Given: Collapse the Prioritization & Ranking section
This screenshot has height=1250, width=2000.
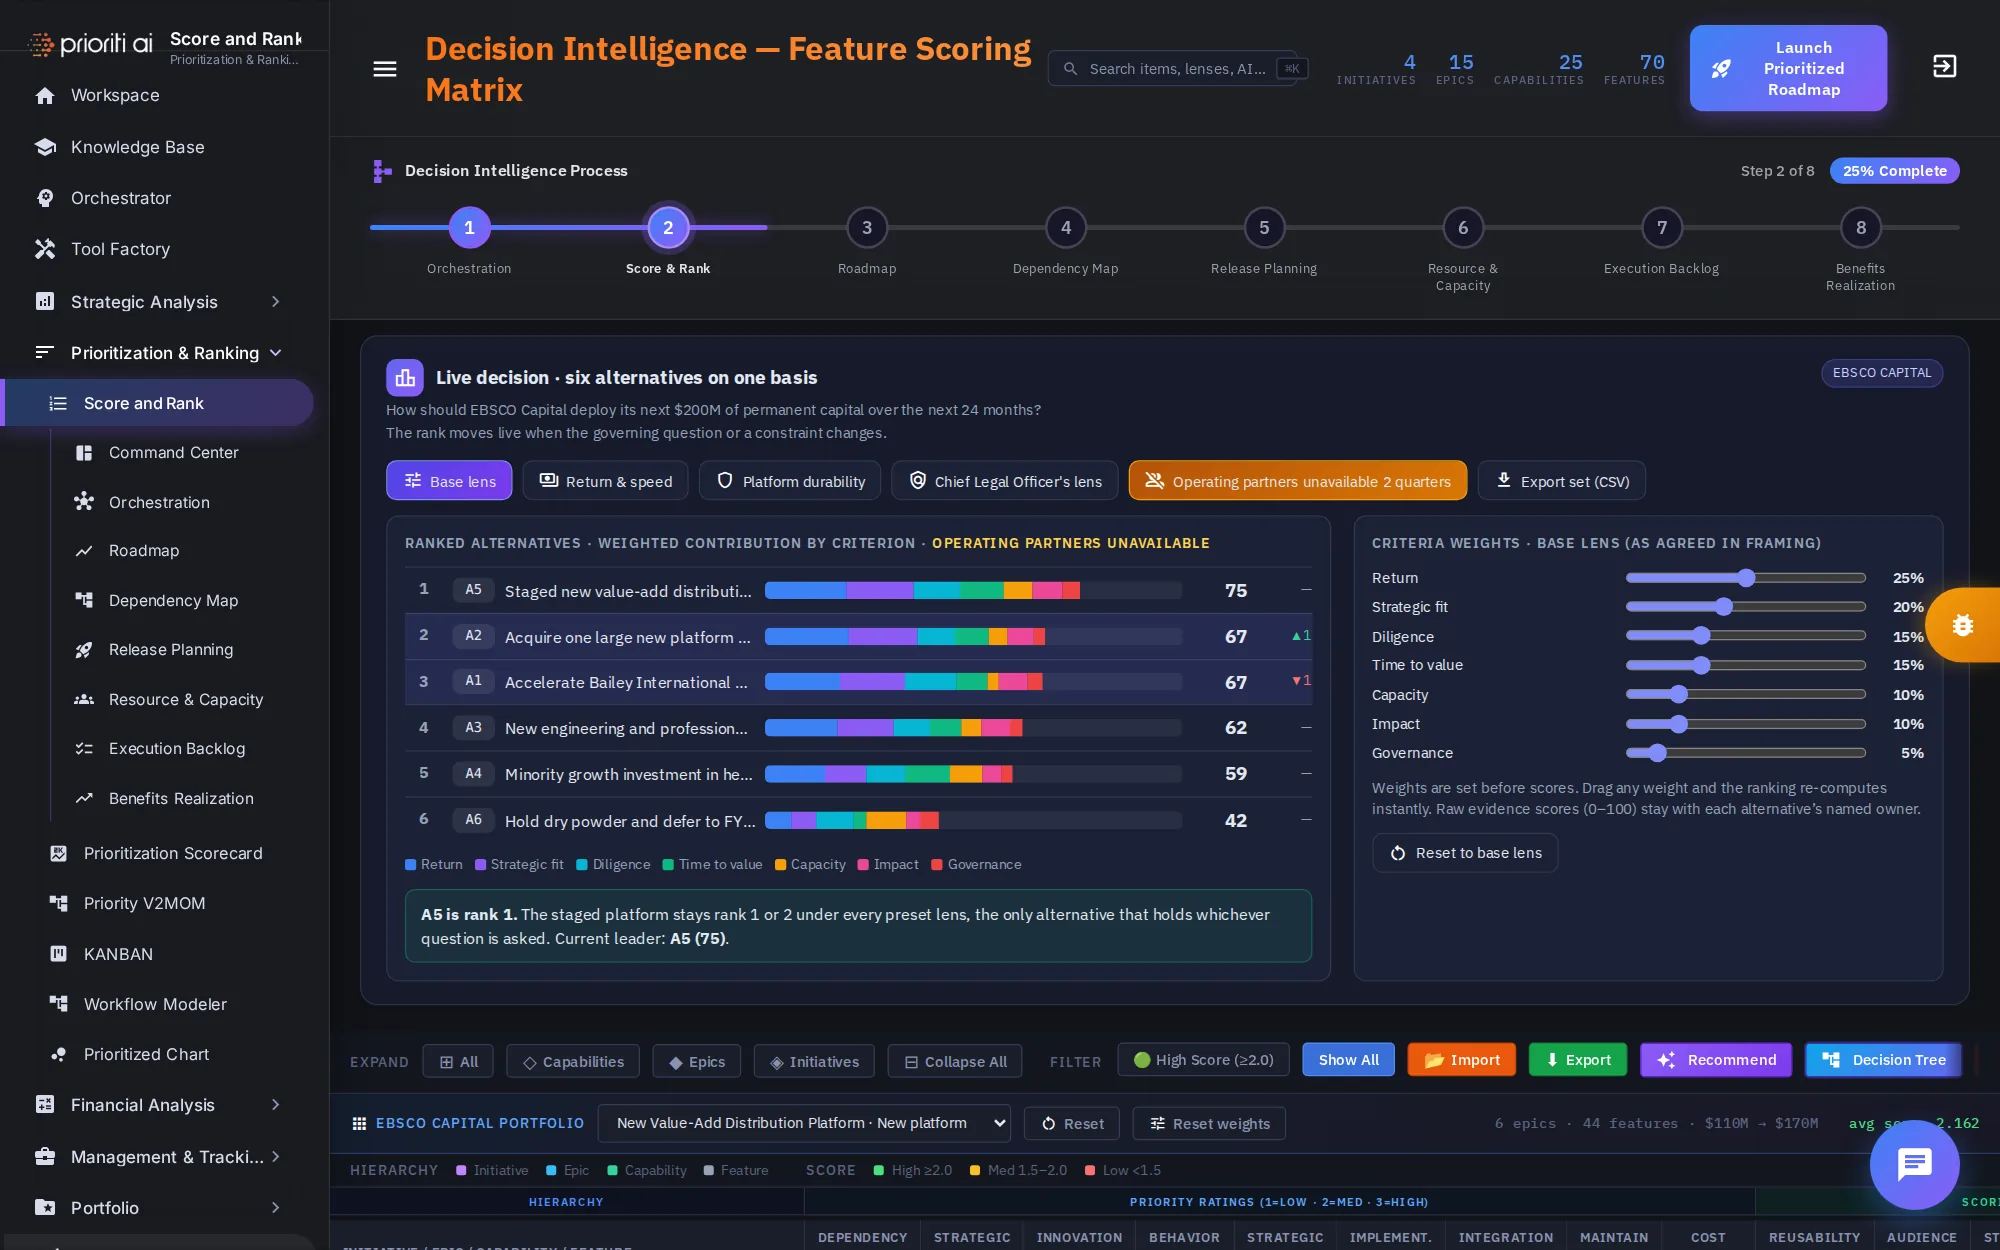Looking at the screenshot, I should 276,353.
